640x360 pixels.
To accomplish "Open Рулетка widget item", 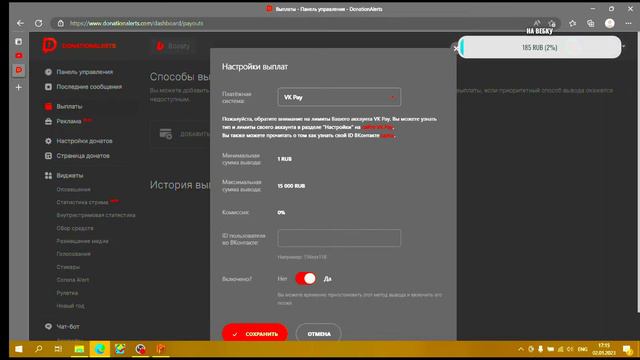I will [67, 293].
